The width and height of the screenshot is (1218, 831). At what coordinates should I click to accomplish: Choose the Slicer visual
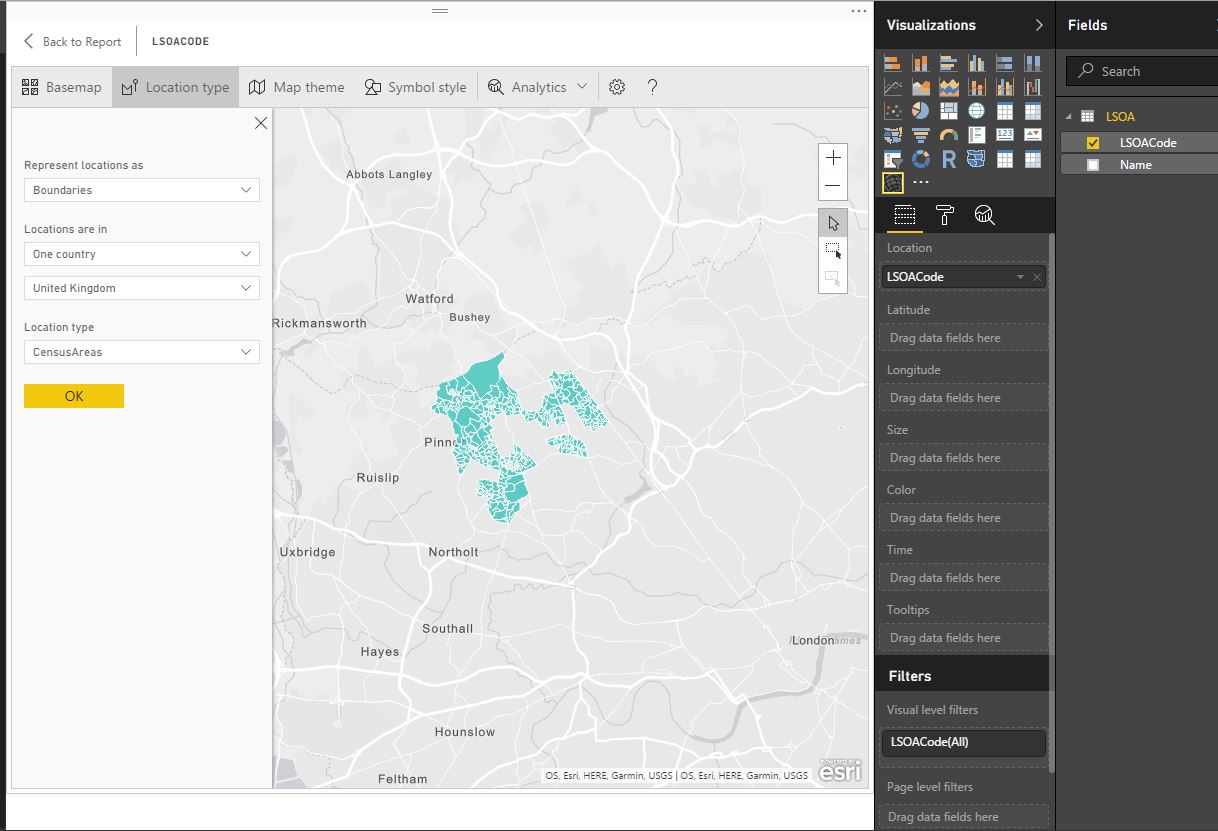click(x=893, y=159)
